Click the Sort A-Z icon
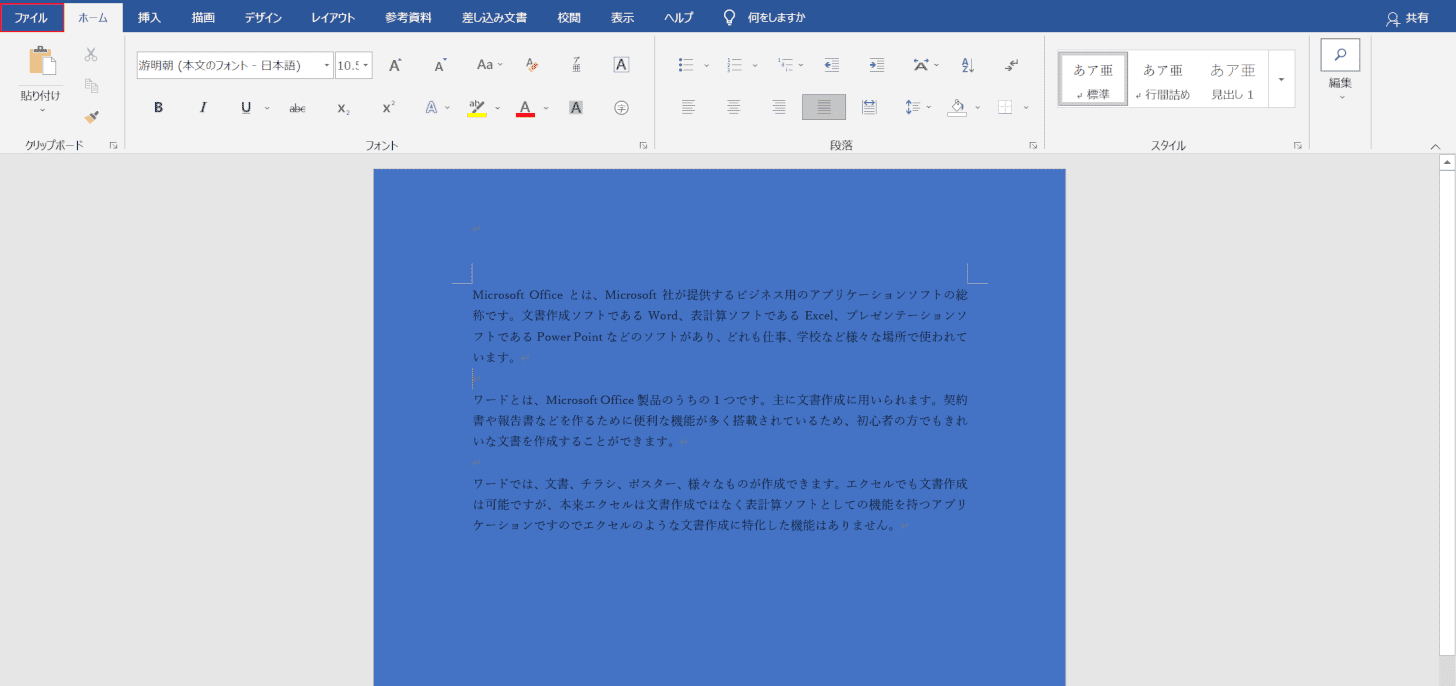The height and width of the screenshot is (686, 1456). [x=967, y=65]
